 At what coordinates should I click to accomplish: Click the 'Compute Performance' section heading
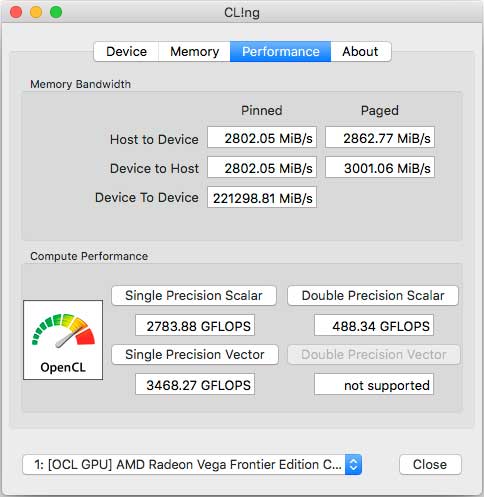click(89, 256)
